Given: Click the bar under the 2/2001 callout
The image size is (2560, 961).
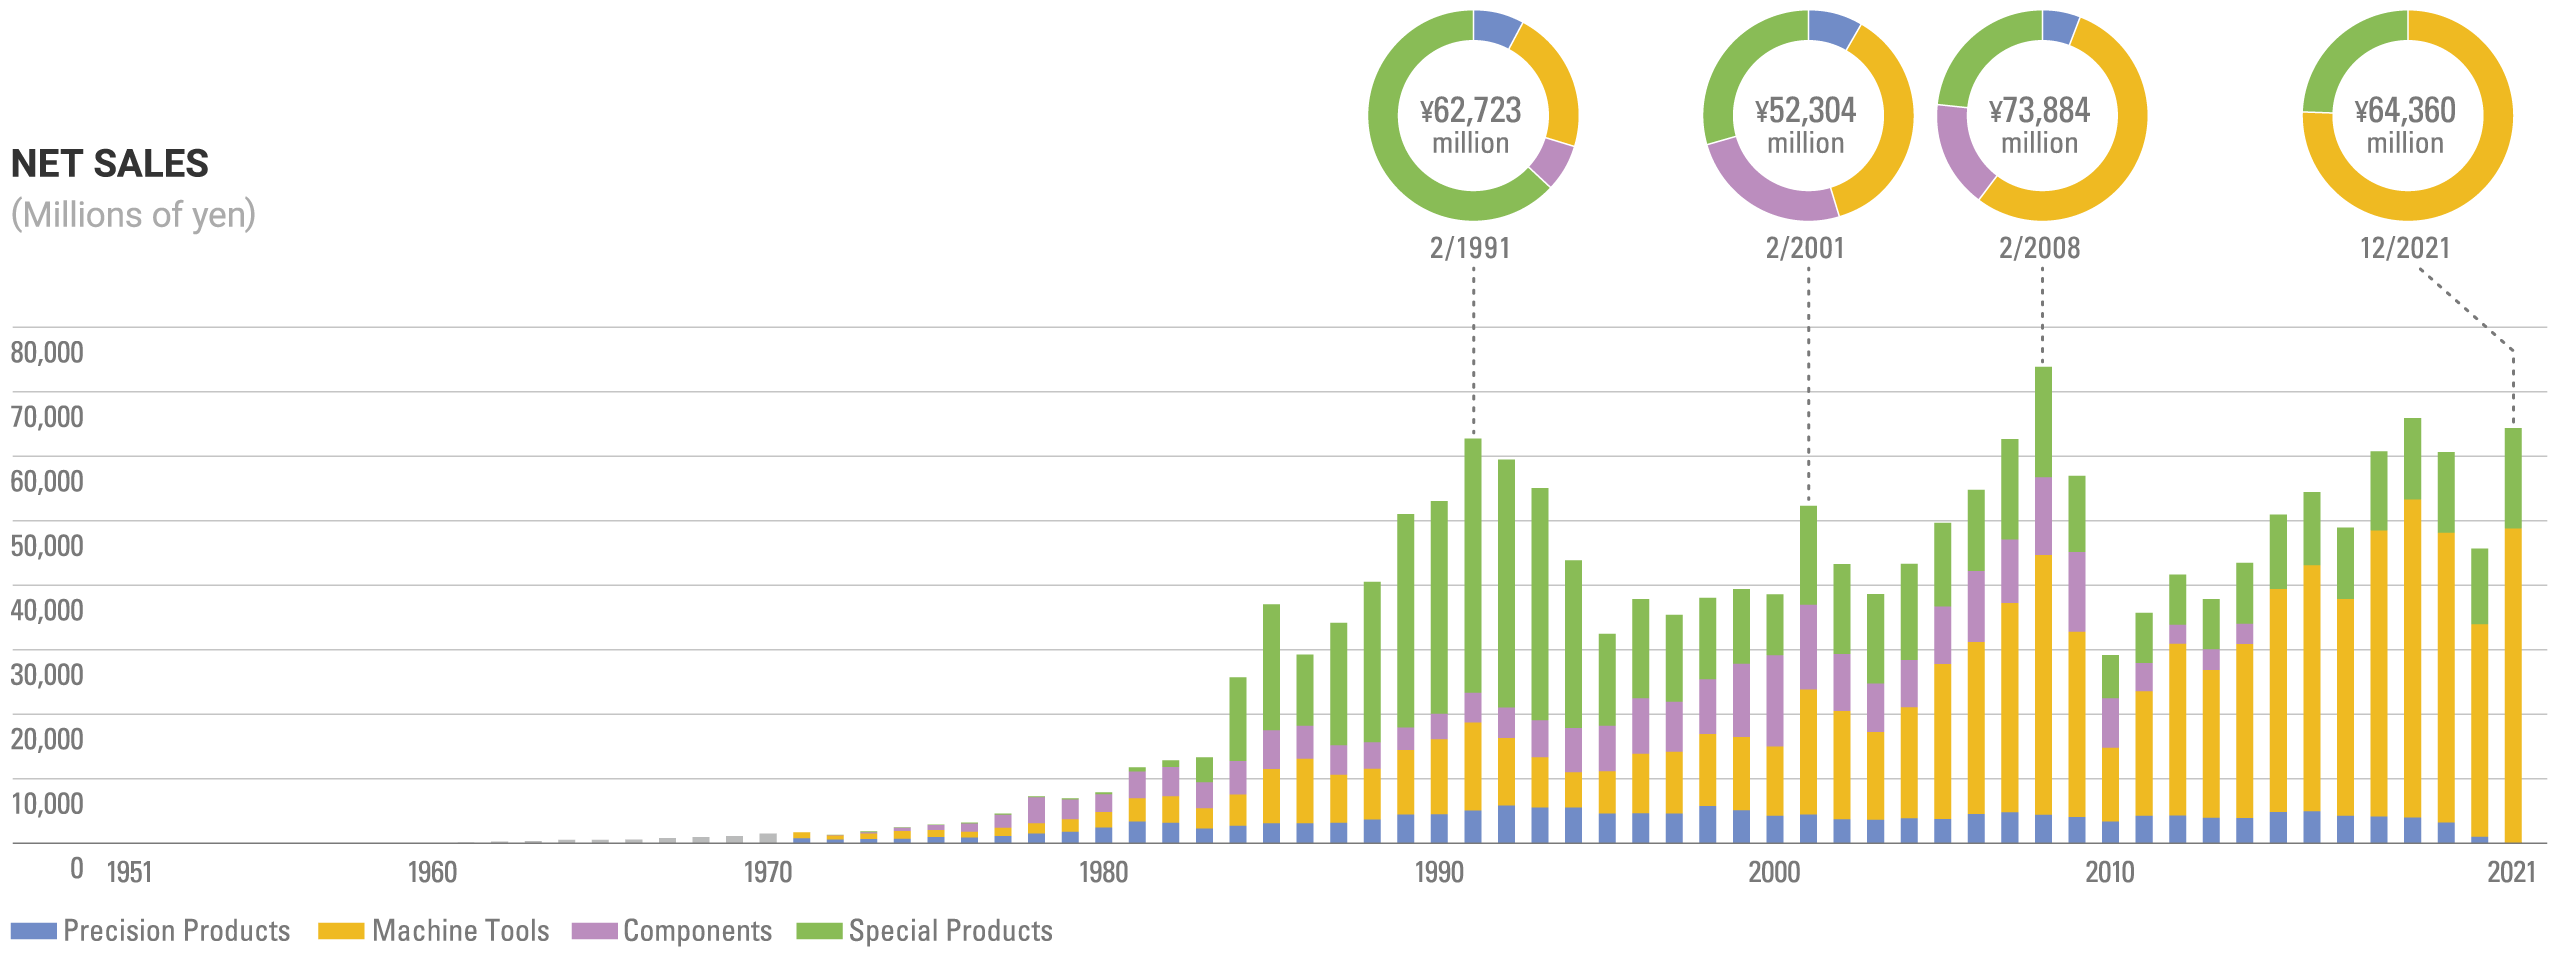Looking at the screenshot, I should click(1808, 675).
